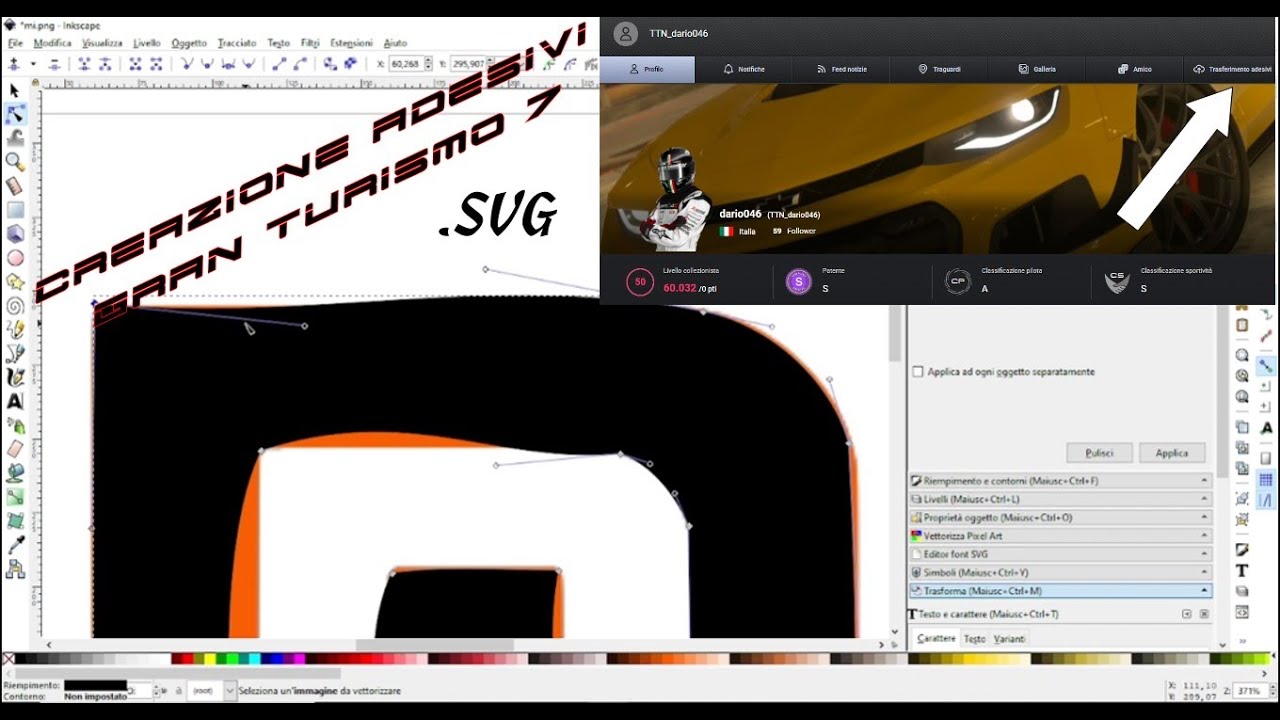
Task: Select the Spiral tool
Action: tap(14, 306)
